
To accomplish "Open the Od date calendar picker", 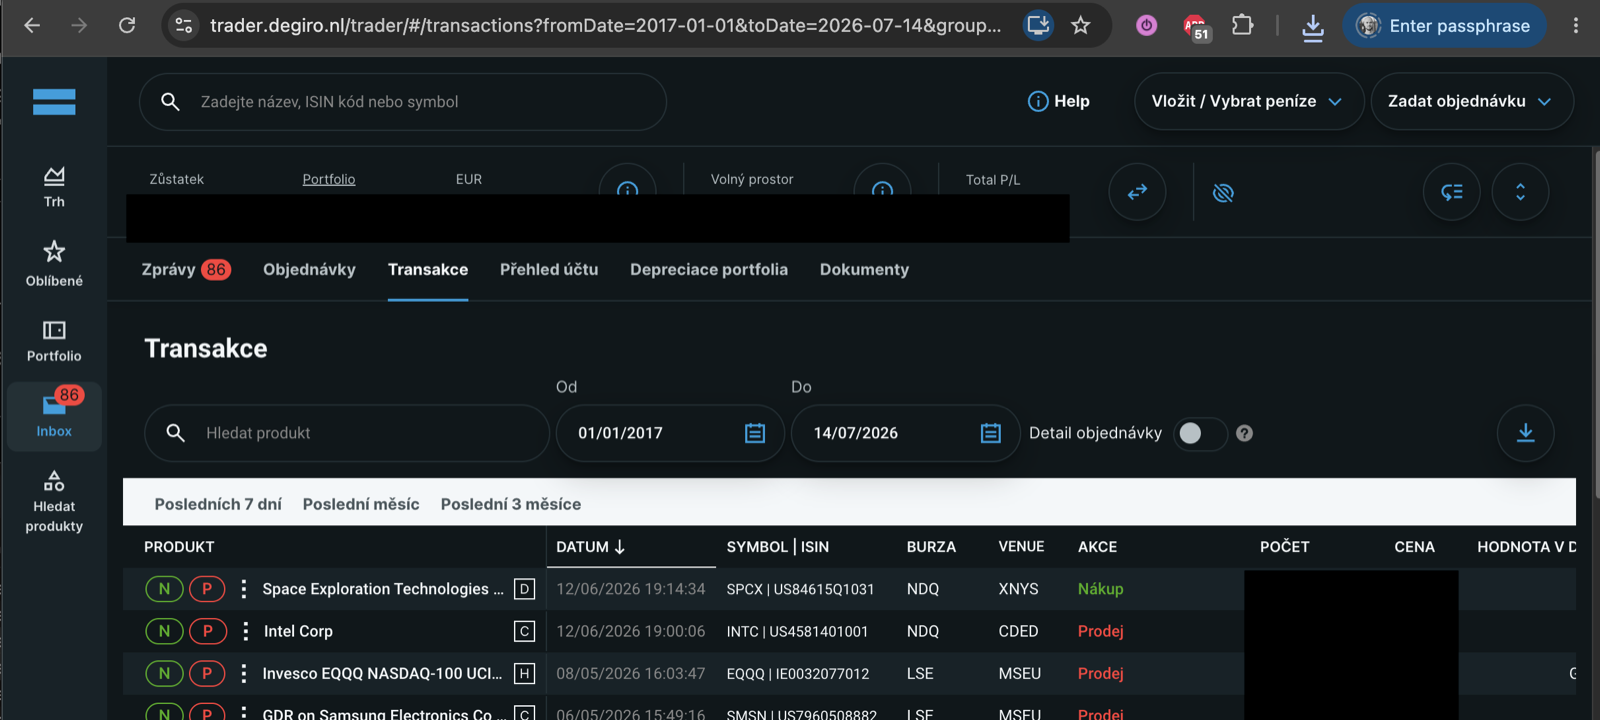I will point(755,433).
